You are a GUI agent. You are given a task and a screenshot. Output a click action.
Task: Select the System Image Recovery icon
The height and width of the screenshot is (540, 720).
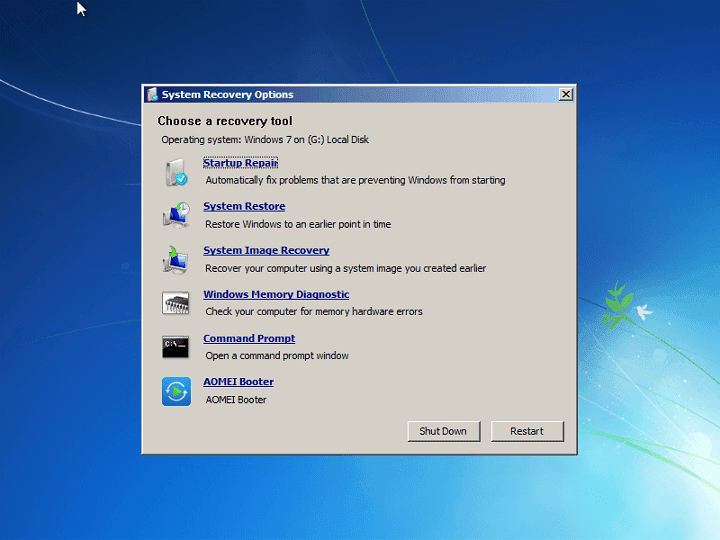click(176, 259)
